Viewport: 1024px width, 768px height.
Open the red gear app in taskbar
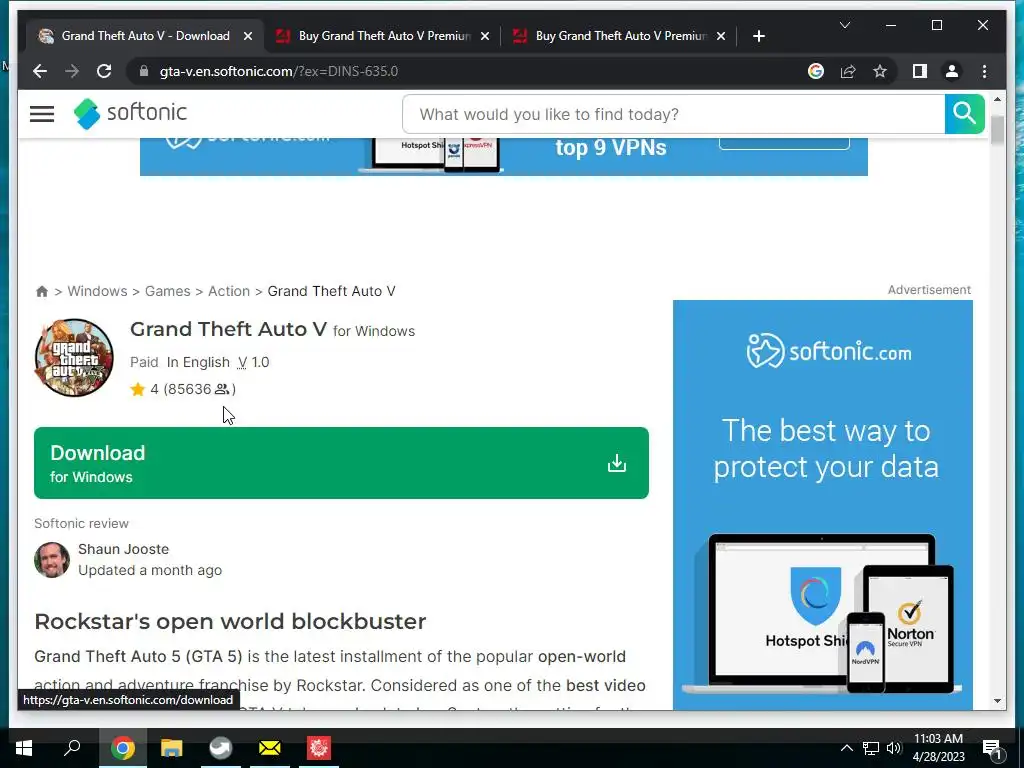(319, 748)
